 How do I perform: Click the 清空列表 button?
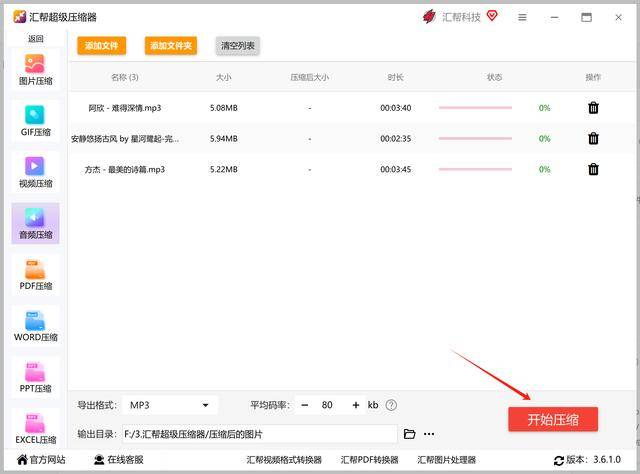(238, 46)
